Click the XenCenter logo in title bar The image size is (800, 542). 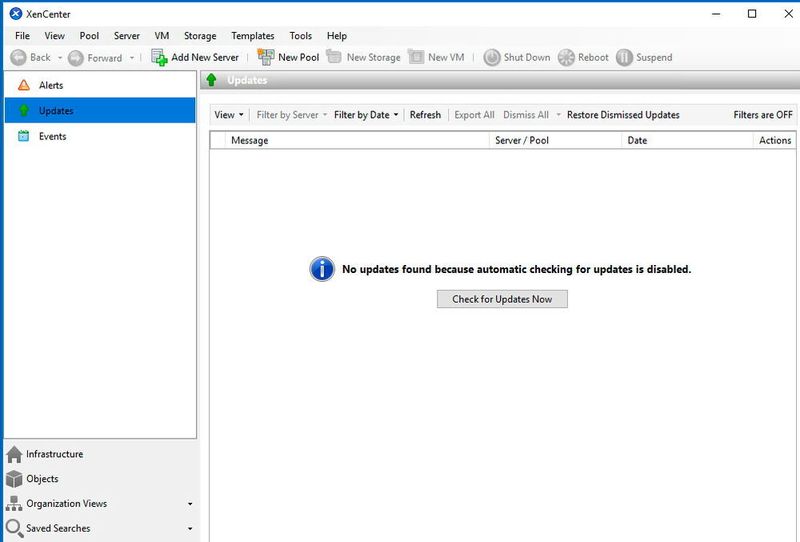point(16,14)
